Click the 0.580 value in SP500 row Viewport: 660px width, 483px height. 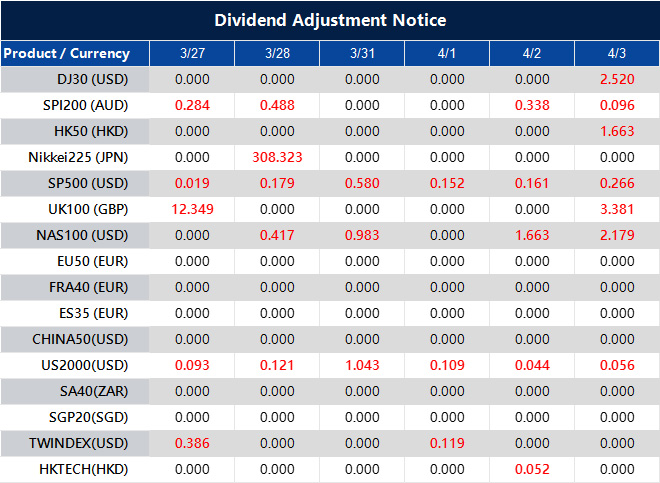(x=362, y=183)
